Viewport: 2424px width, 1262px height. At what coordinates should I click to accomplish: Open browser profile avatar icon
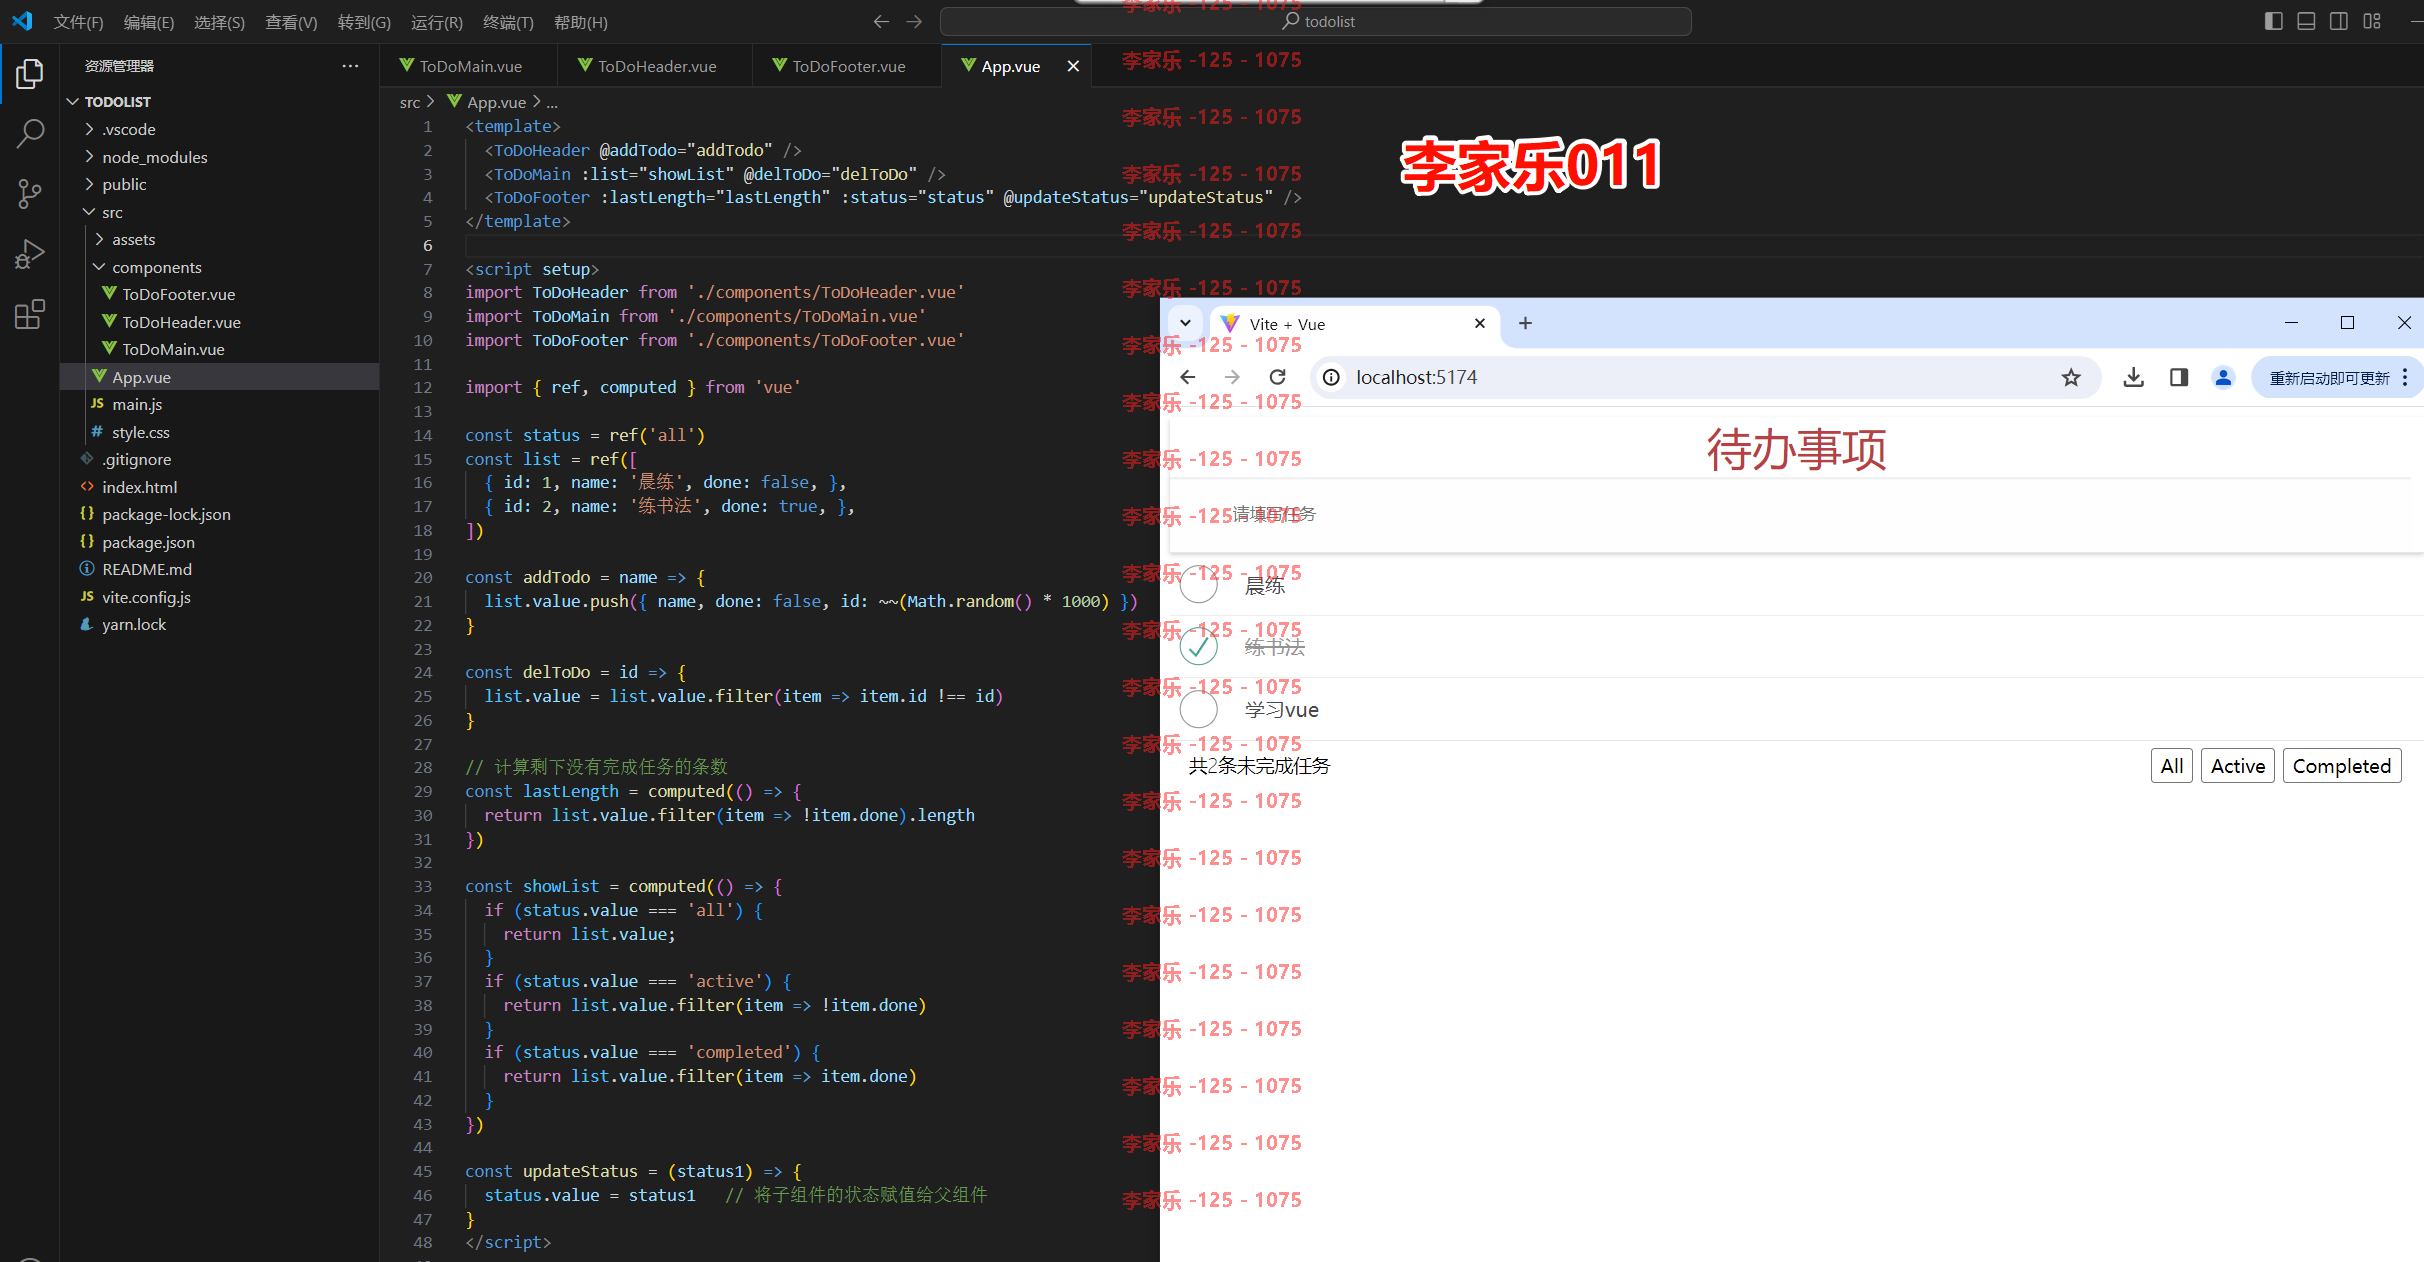click(x=2223, y=377)
